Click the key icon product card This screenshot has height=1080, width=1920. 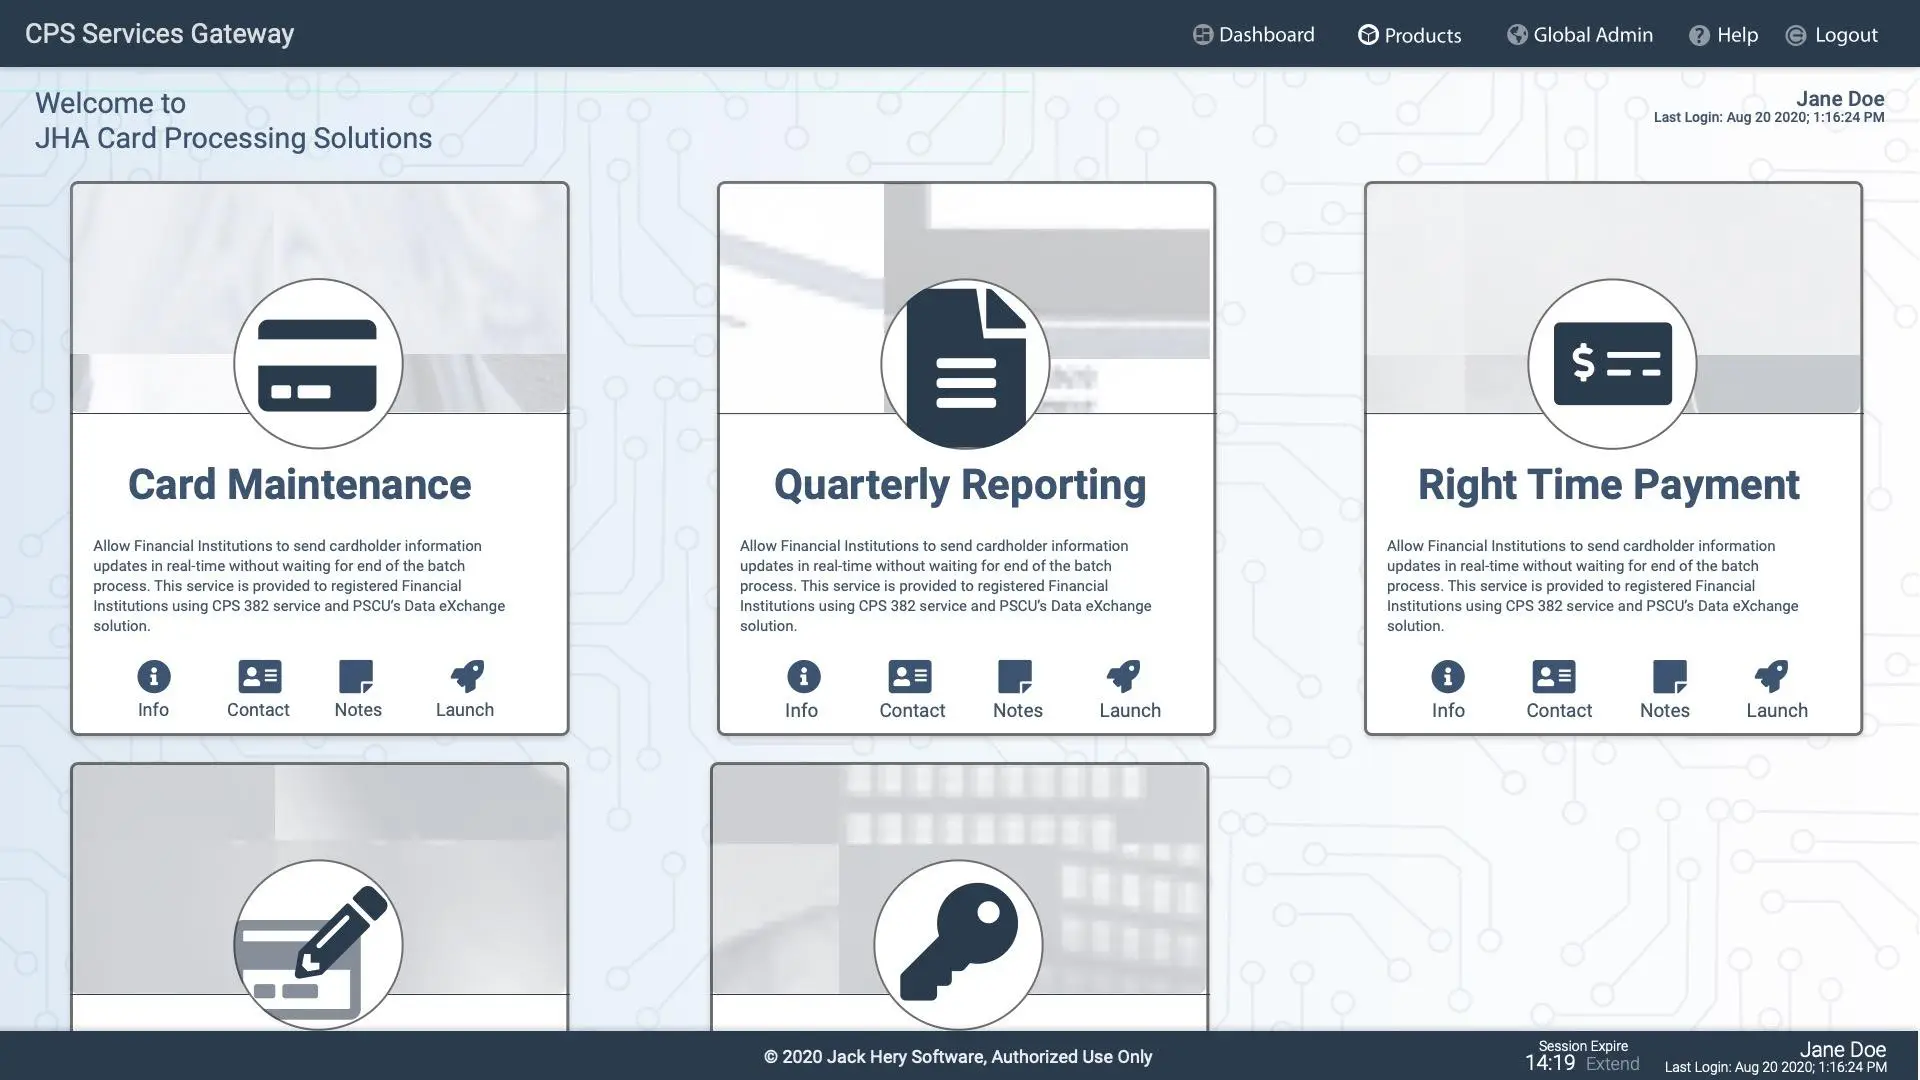pos(958,944)
